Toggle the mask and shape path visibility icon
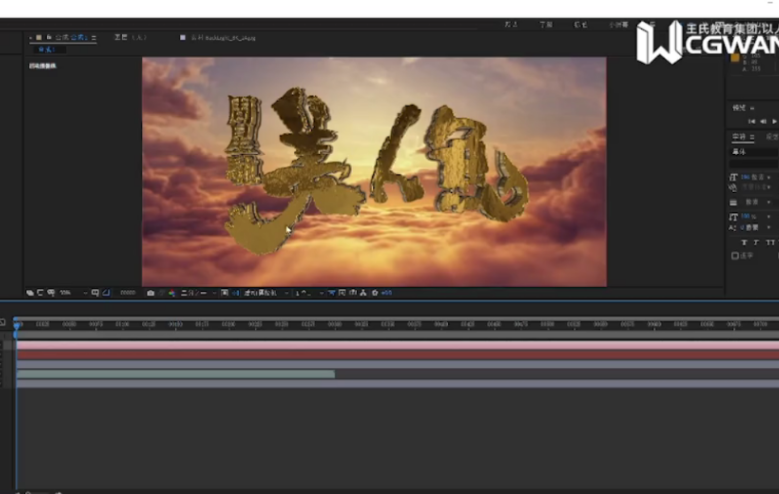The width and height of the screenshot is (779, 494). click(106, 293)
